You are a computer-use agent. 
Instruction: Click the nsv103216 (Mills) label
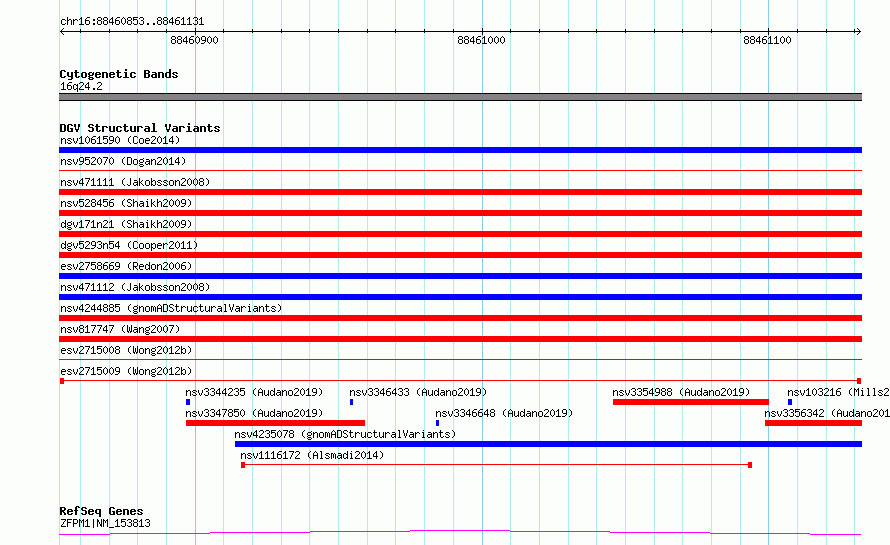(838, 392)
